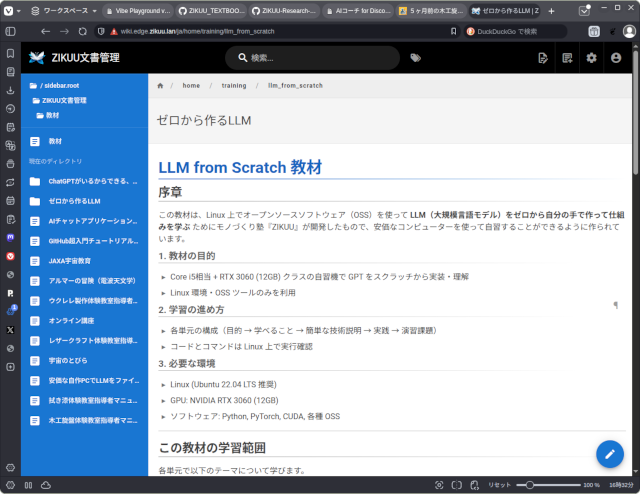Open the Mastodon panel in browser sidebar
Screen dimensions: 640x494
tap(10, 239)
